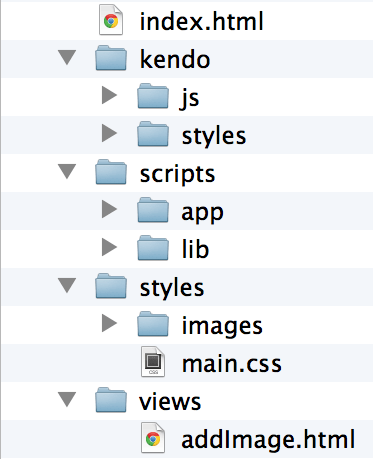The image size is (373, 459).
Task: Click the index.html Chrome file icon
Action: click(x=111, y=20)
